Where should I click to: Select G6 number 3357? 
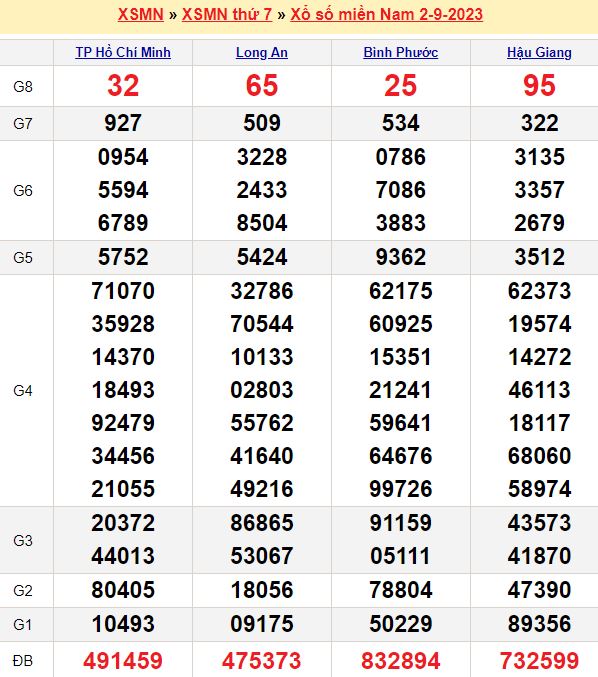tap(539, 190)
